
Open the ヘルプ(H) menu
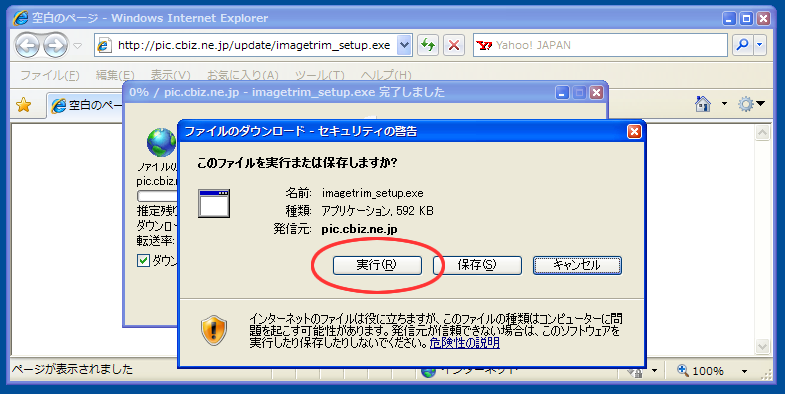pos(386,75)
